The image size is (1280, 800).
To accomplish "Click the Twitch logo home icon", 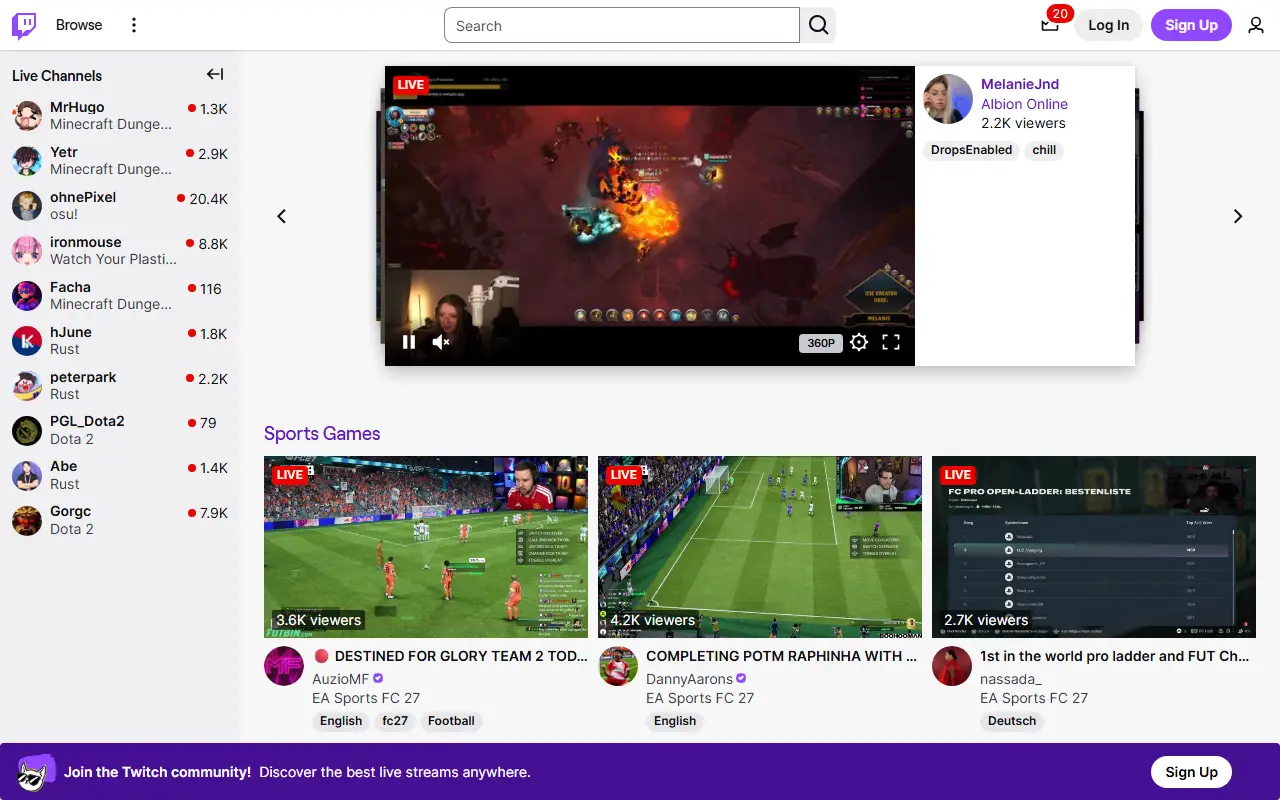I will tap(24, 26).
